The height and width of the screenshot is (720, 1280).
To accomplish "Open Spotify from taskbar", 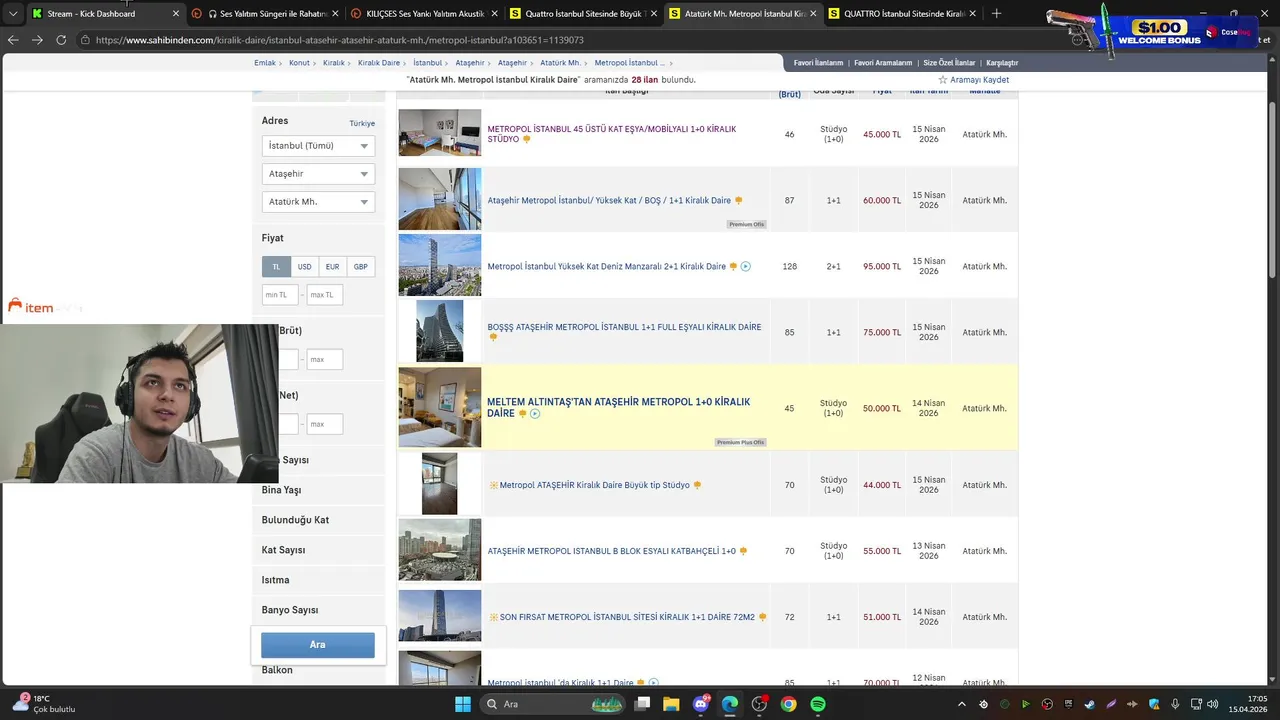I will coord(818,704).
